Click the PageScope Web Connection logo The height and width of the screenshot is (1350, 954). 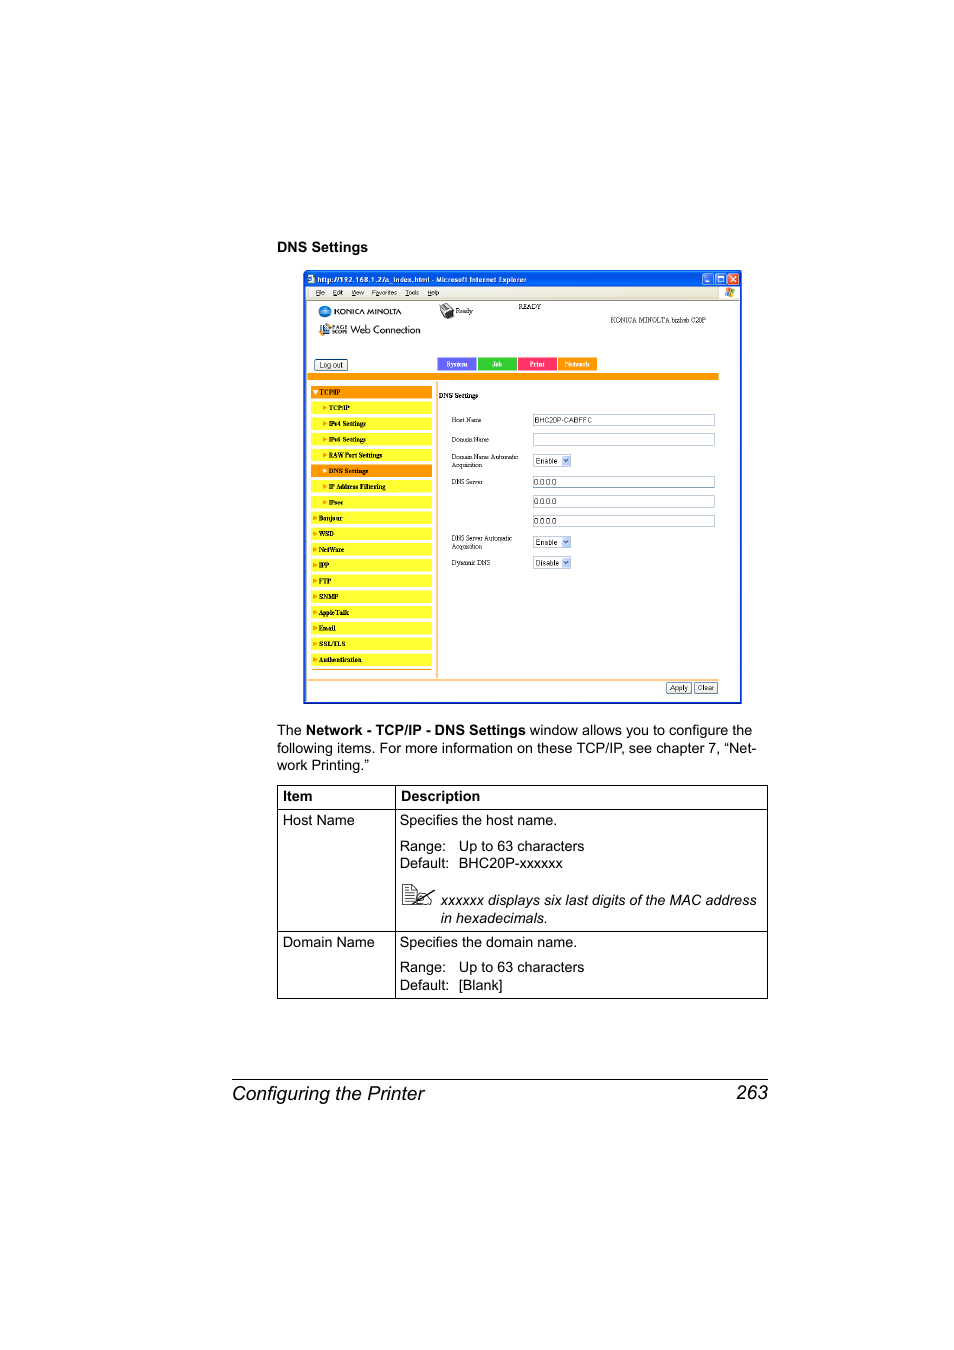pyautogui.click(x=370, y=329)
